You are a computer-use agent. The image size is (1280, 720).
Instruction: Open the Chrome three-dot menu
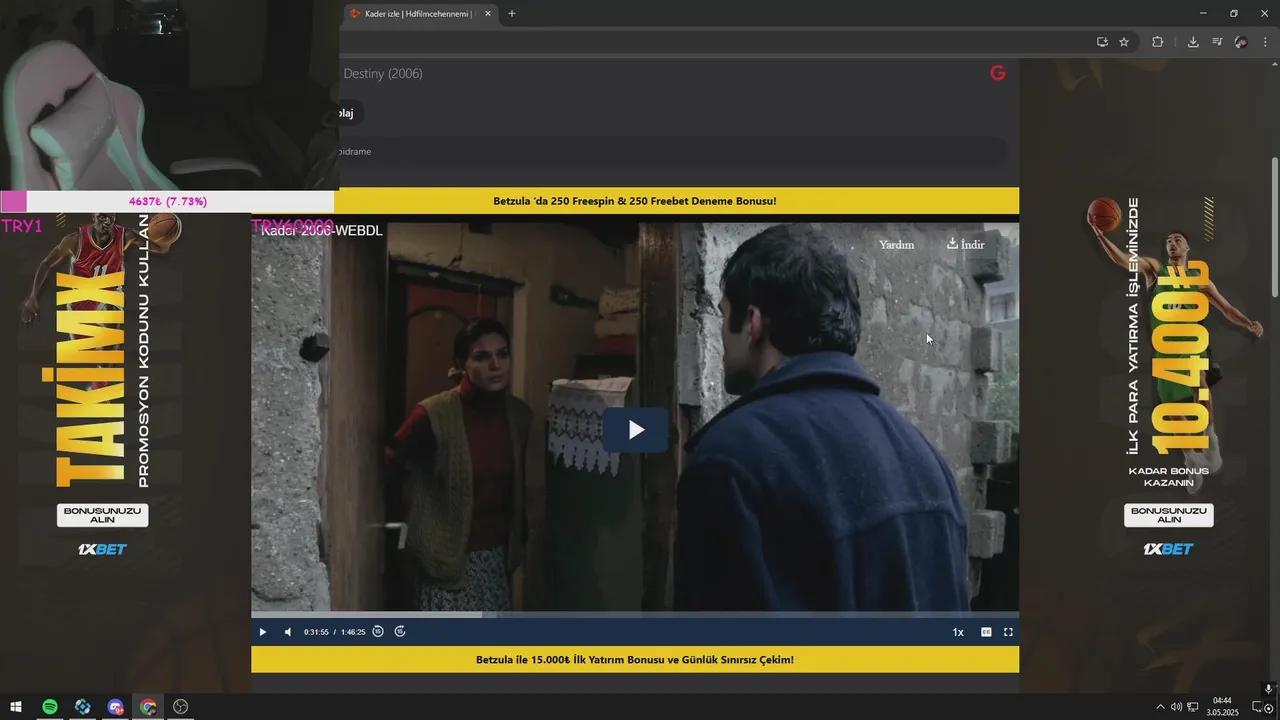point(1265,42)
